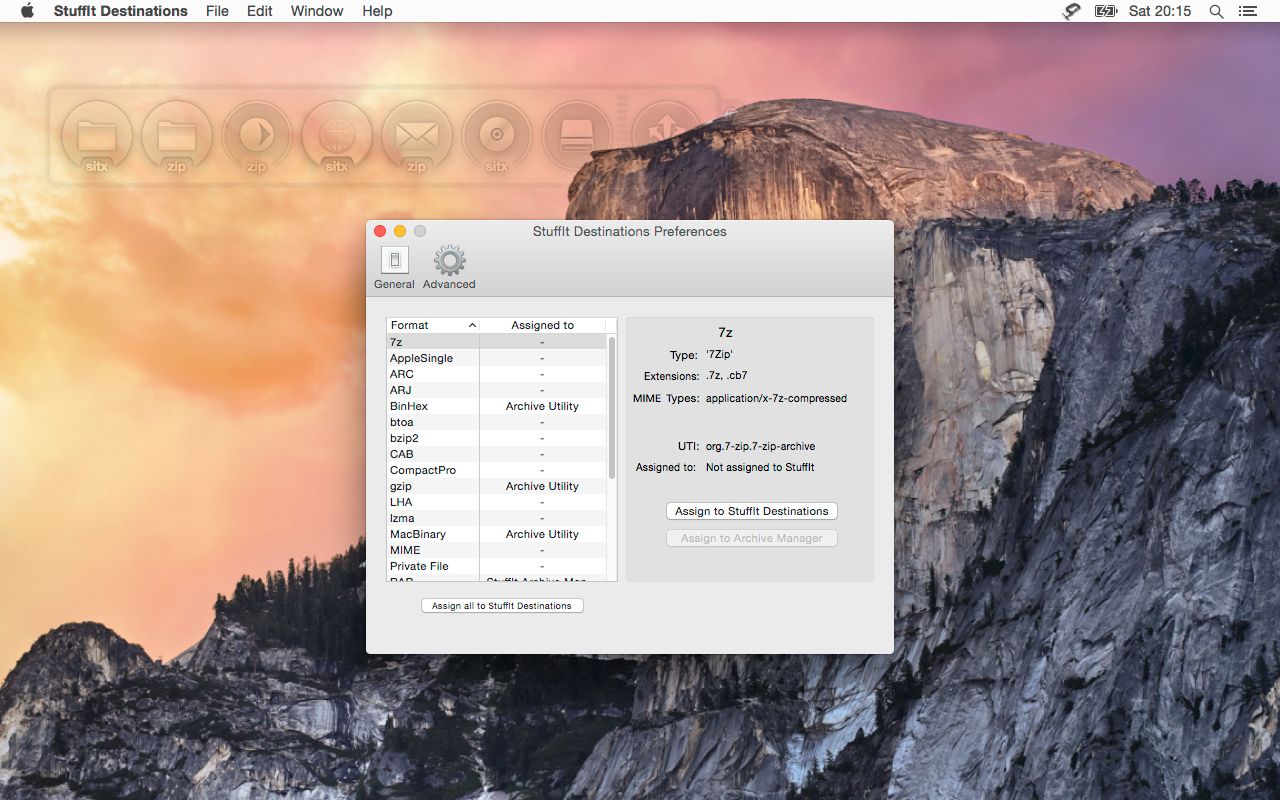Click the StuffIt Destinations Preferences title
The height and width of the screenshot is (800, 1280).
[630, 231]
